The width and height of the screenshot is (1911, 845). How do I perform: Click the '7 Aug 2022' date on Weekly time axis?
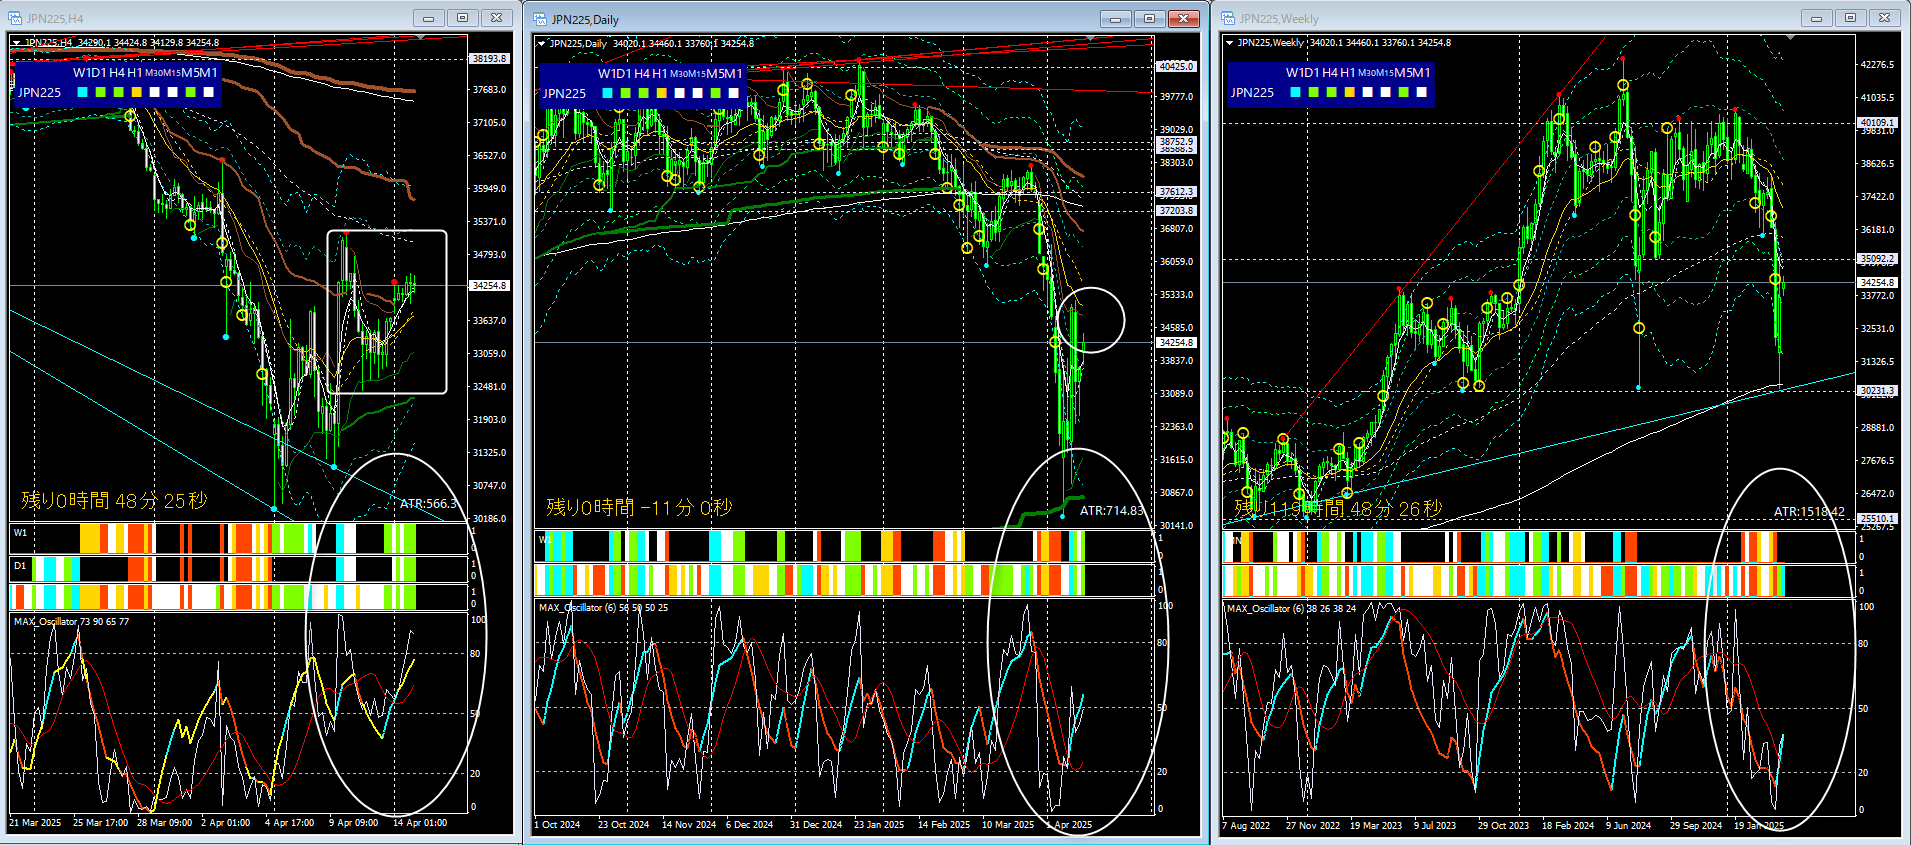[x=1246, y=826]
